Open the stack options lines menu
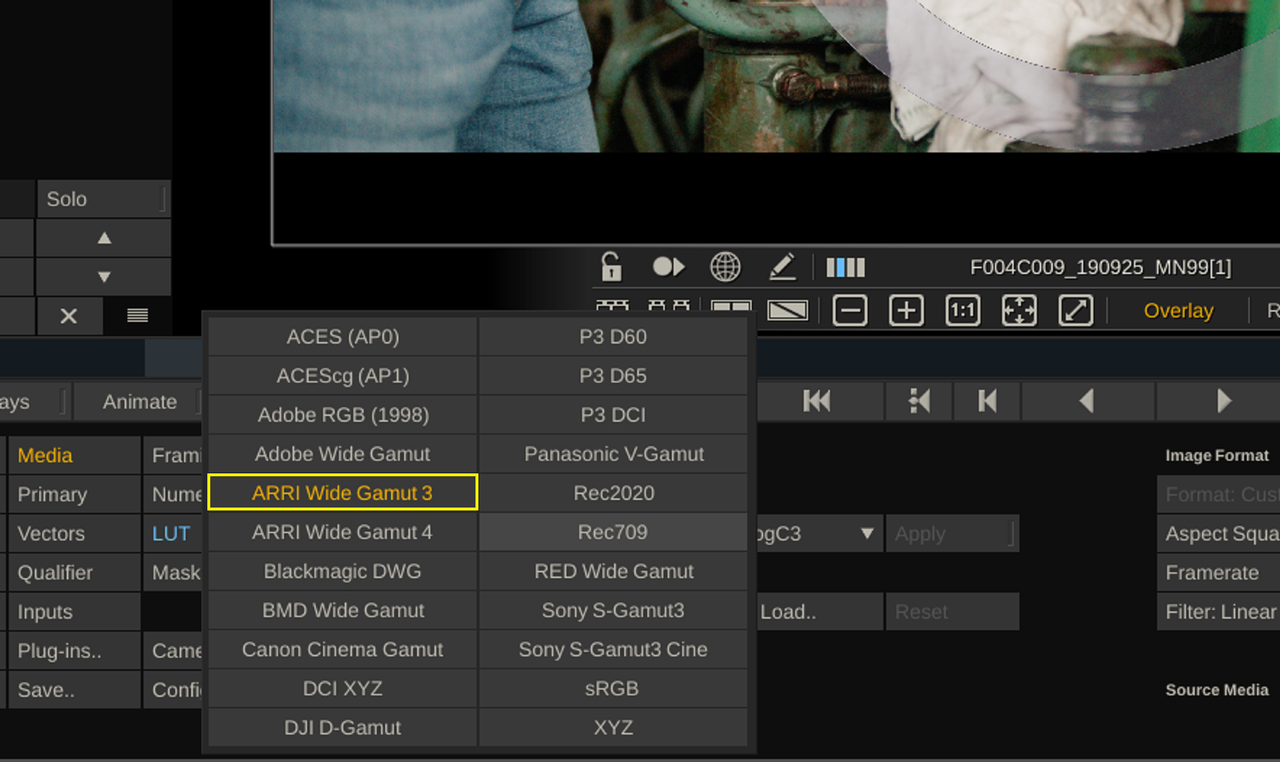The image size is (1280, 762). 138,316
